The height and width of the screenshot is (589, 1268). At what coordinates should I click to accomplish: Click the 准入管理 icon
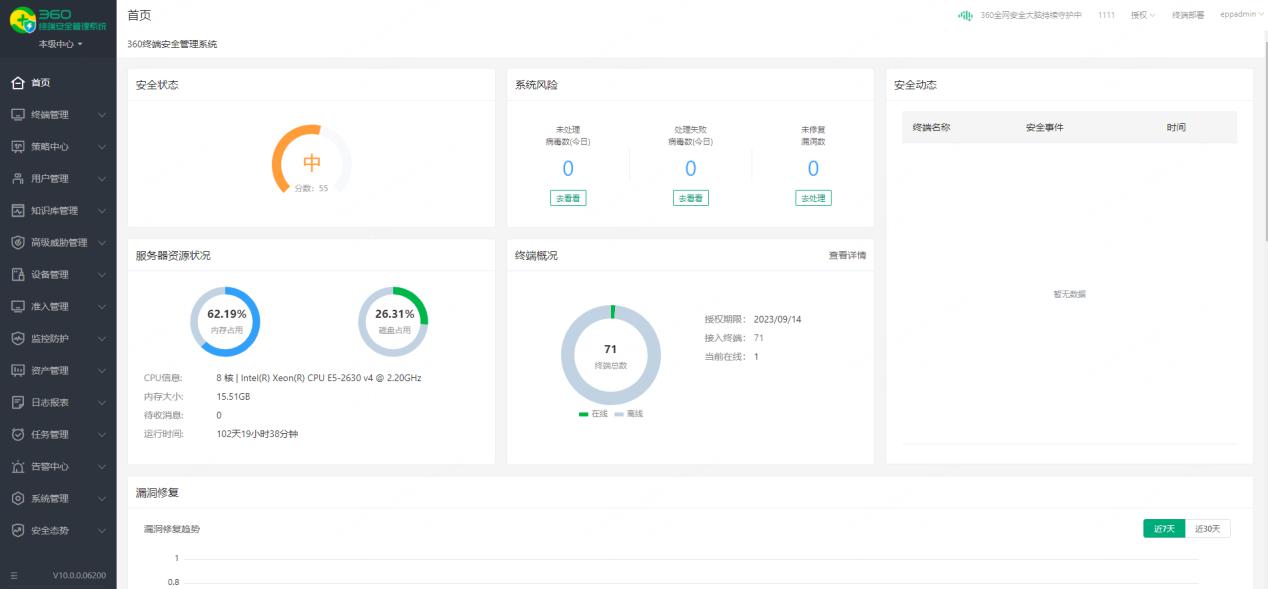pos(17,307)
